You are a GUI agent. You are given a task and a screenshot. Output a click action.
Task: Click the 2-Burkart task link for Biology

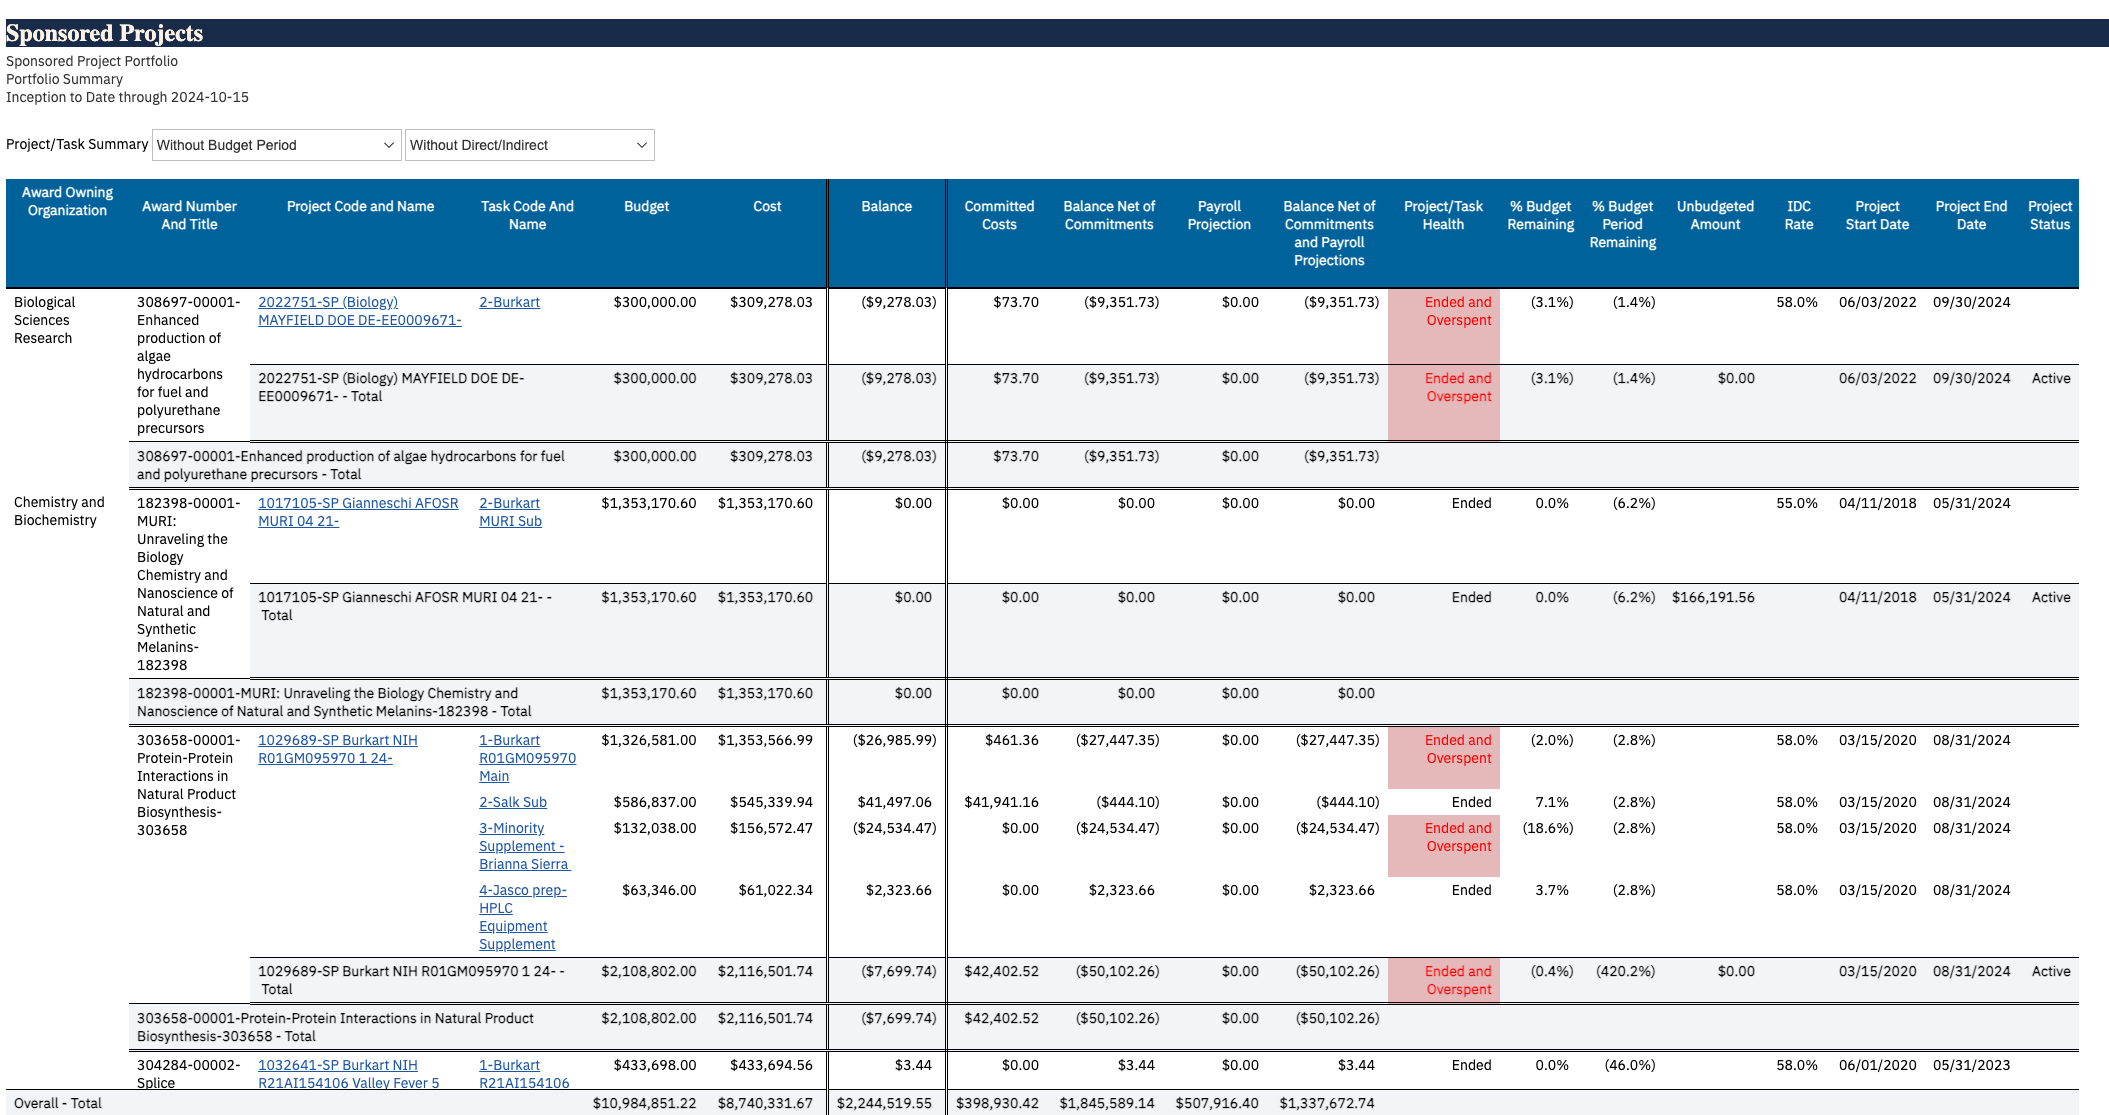click(509, 302)
